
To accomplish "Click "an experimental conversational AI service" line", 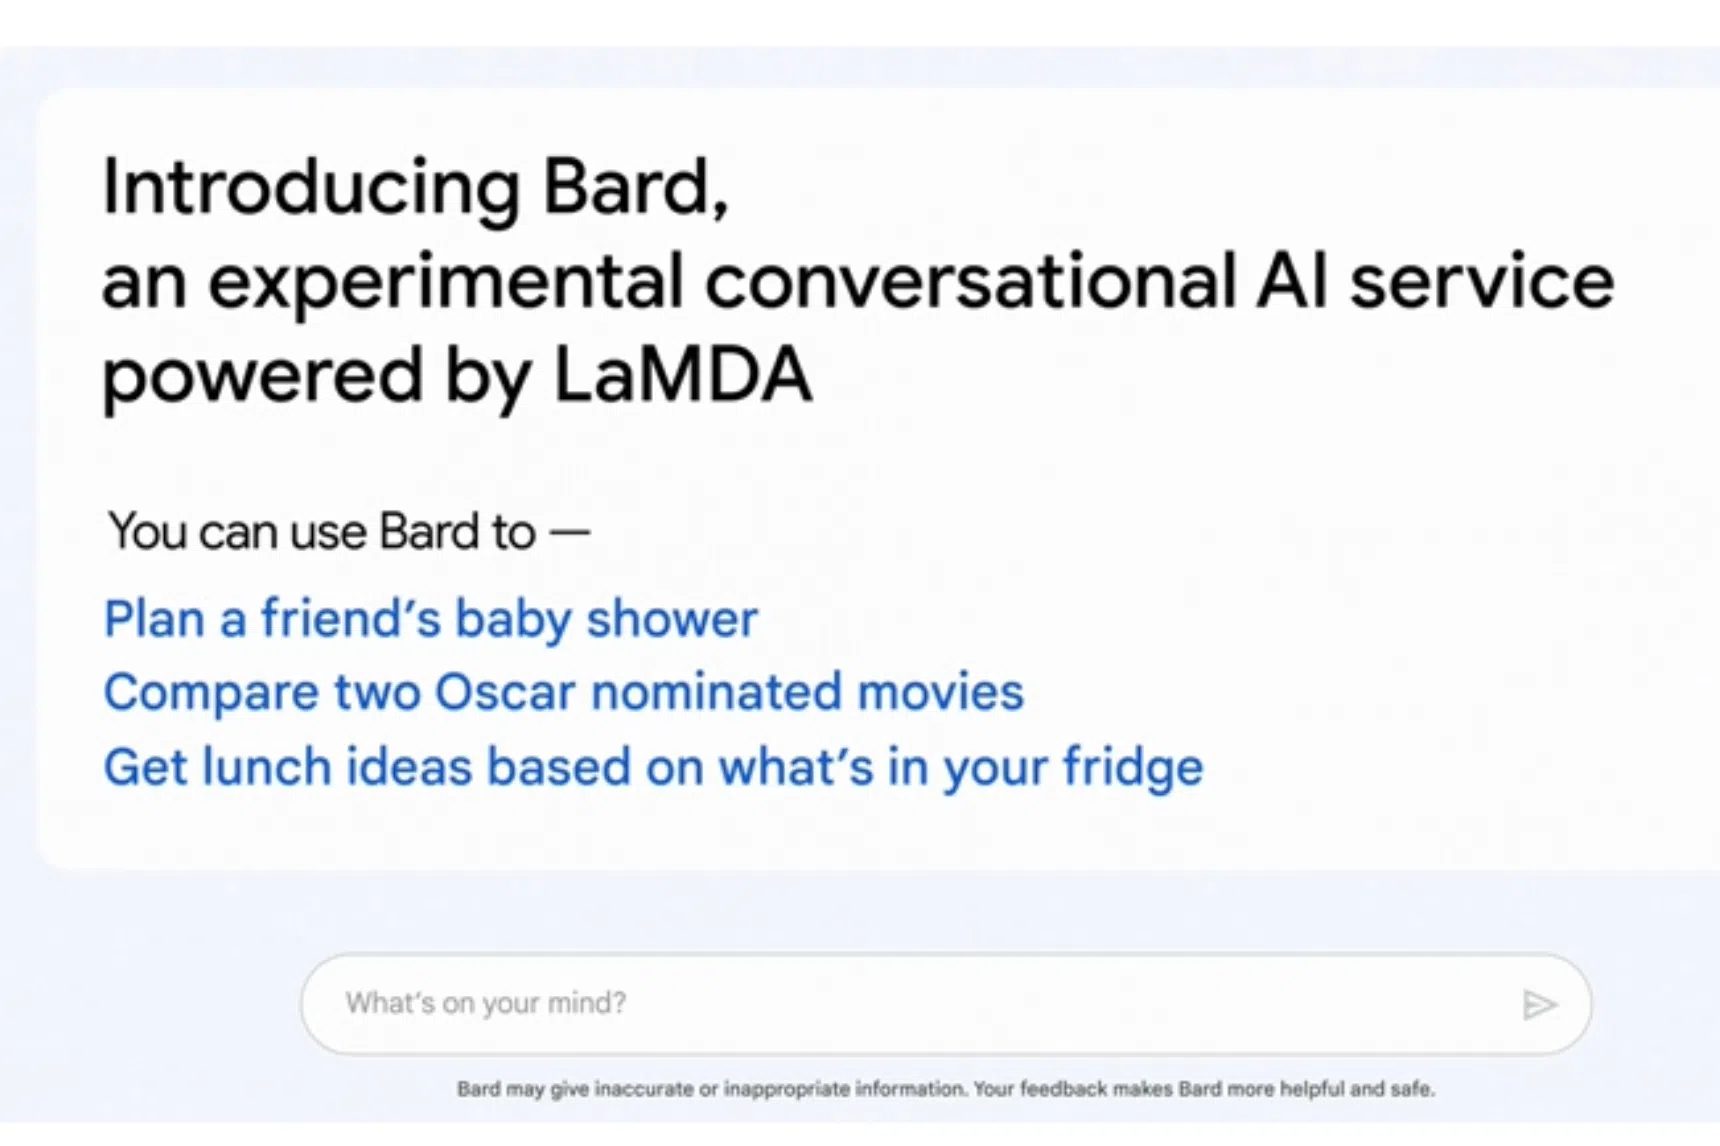I will (857, 281).
